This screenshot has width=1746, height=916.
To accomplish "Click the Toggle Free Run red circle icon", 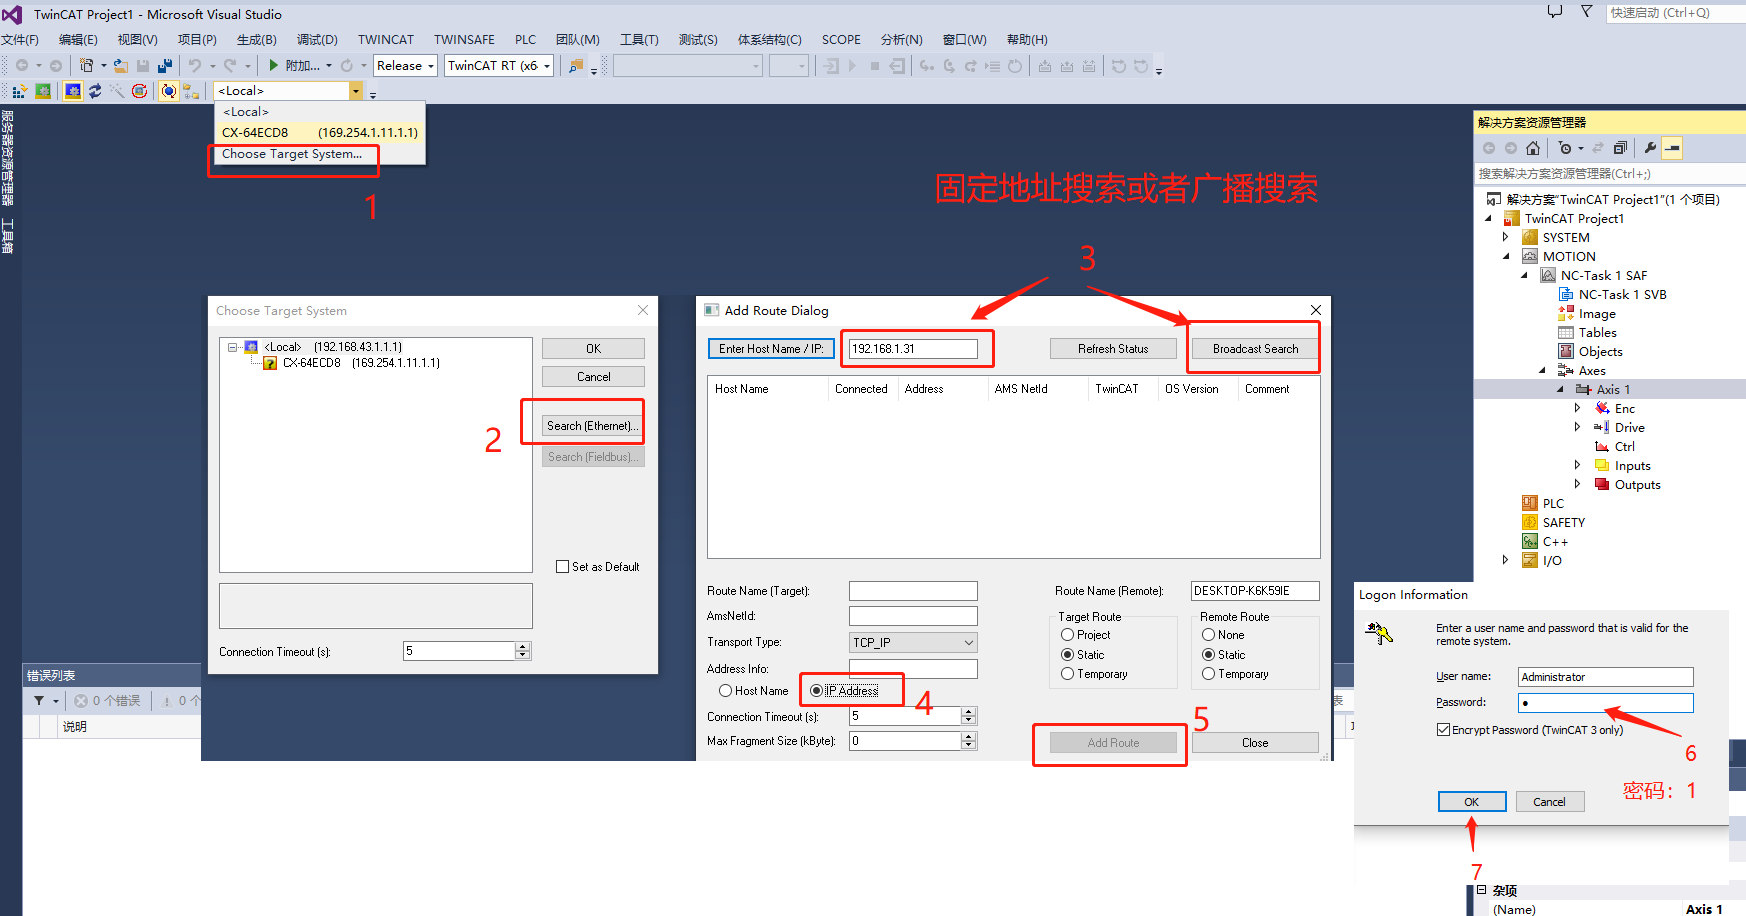I will coord(140,91).
